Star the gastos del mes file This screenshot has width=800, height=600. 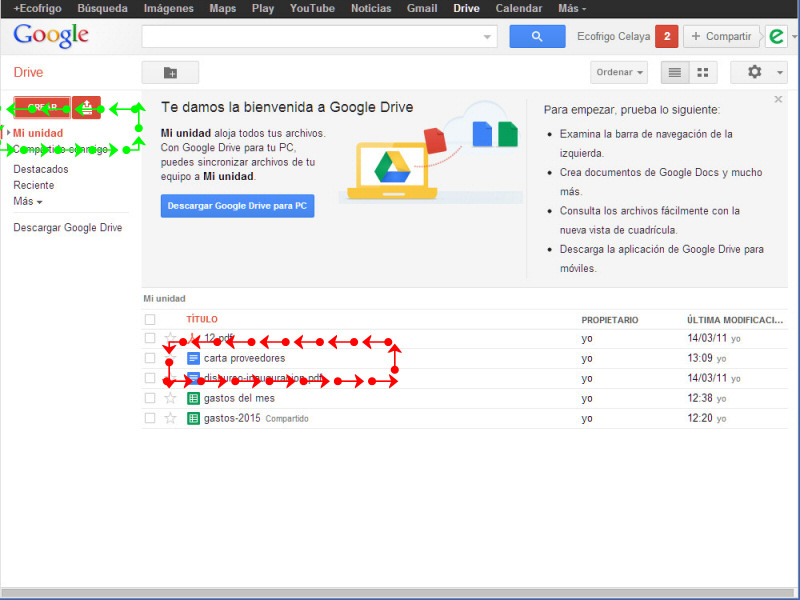coord(170,398)
